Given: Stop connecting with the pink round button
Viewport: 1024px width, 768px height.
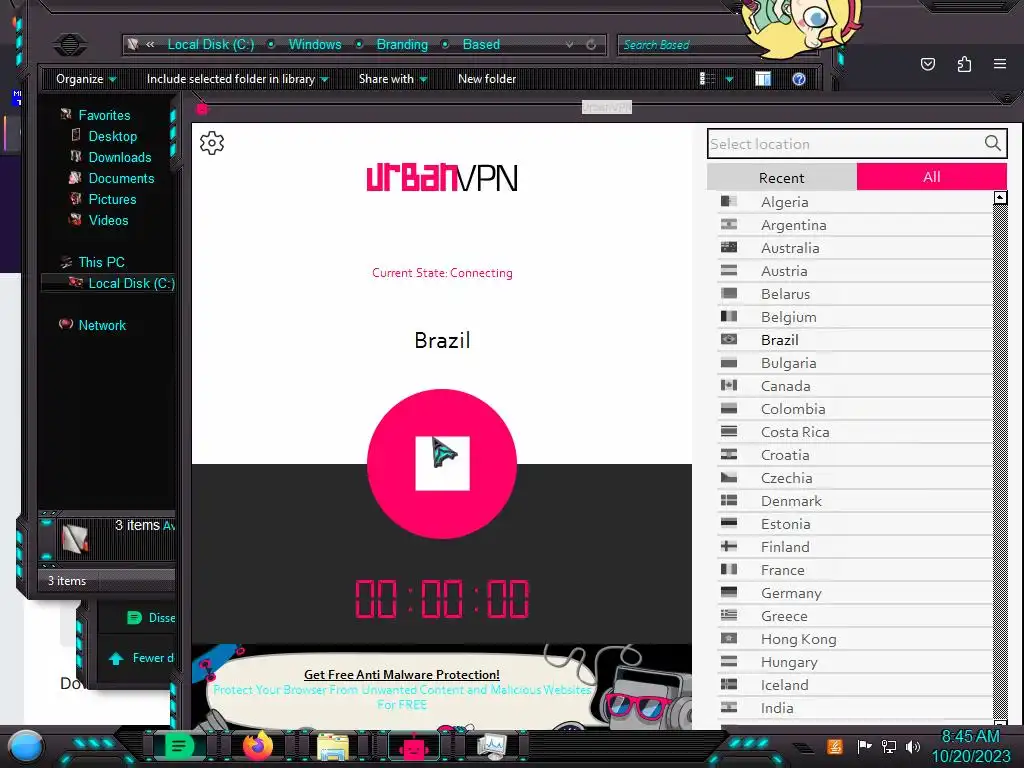Looking at the screenshot, I should (442, 464).
